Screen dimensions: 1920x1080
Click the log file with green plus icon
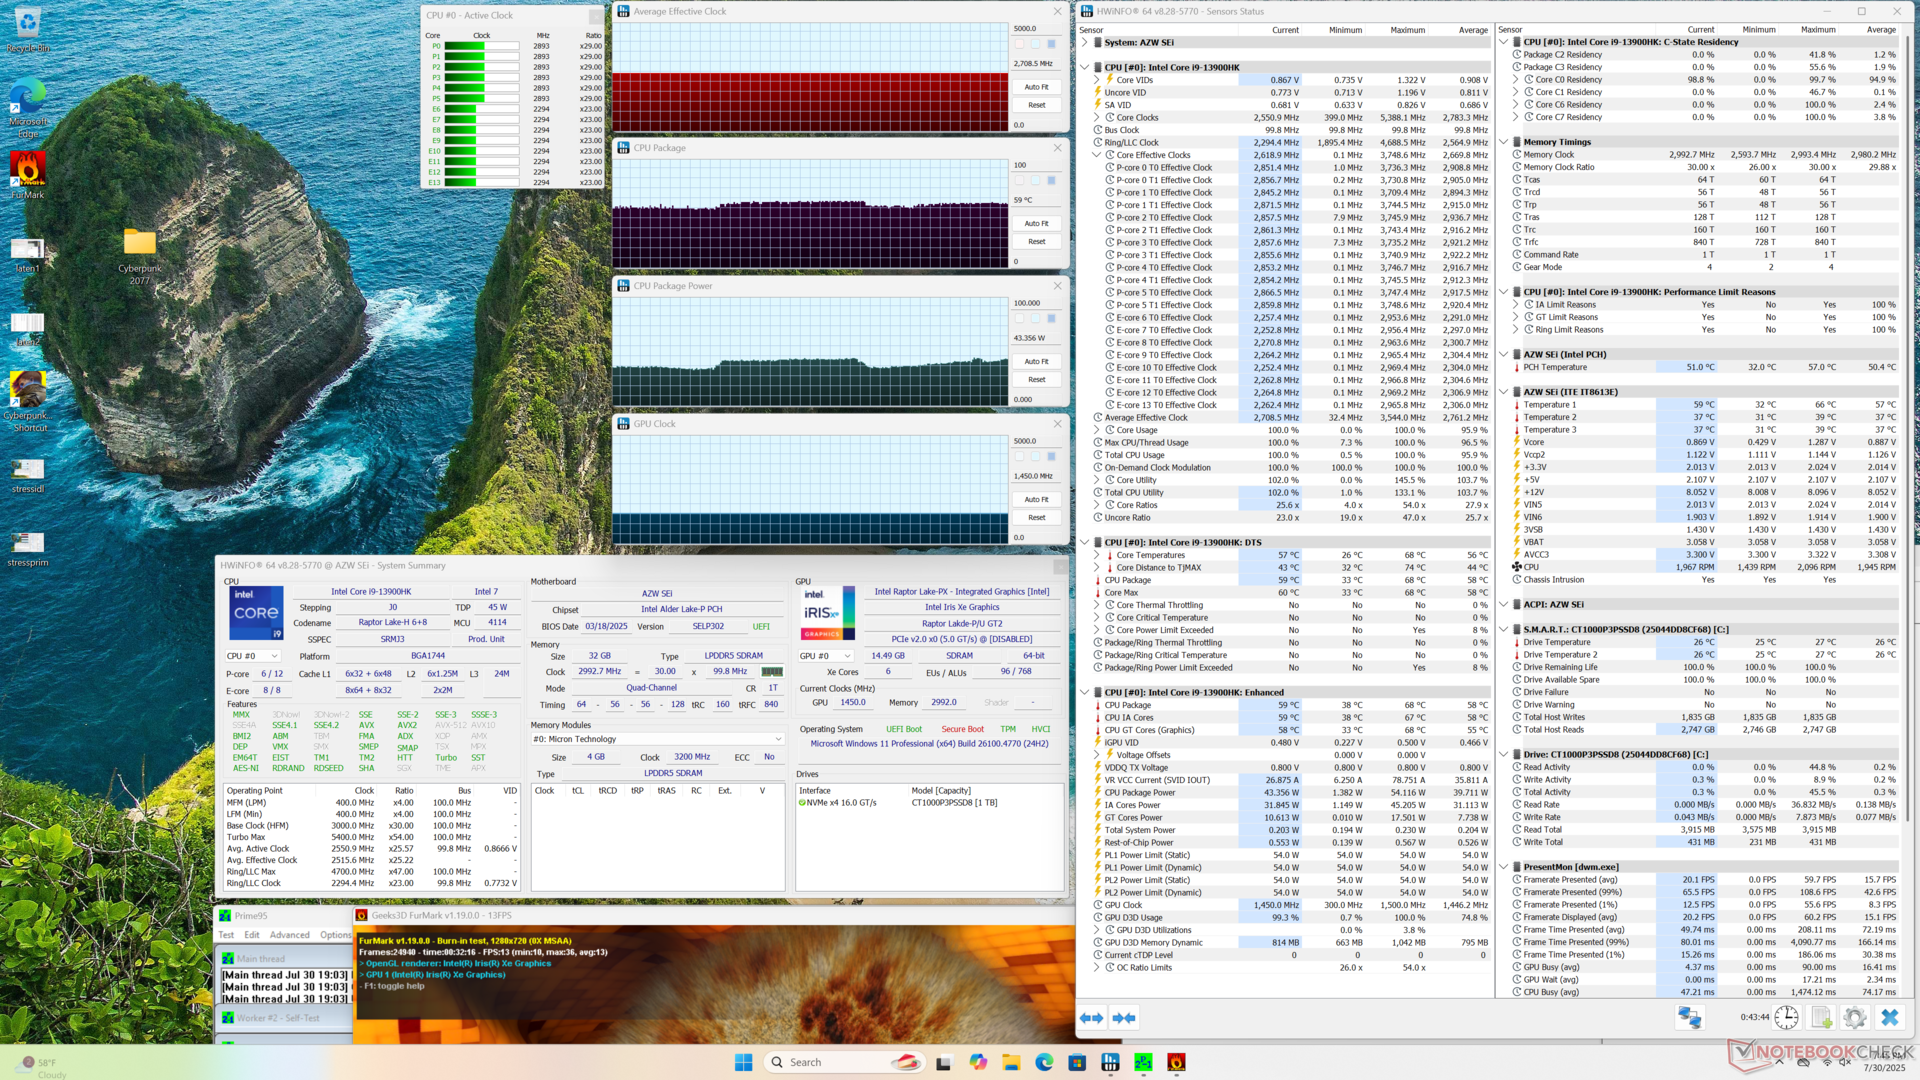coord(1821,1018)
